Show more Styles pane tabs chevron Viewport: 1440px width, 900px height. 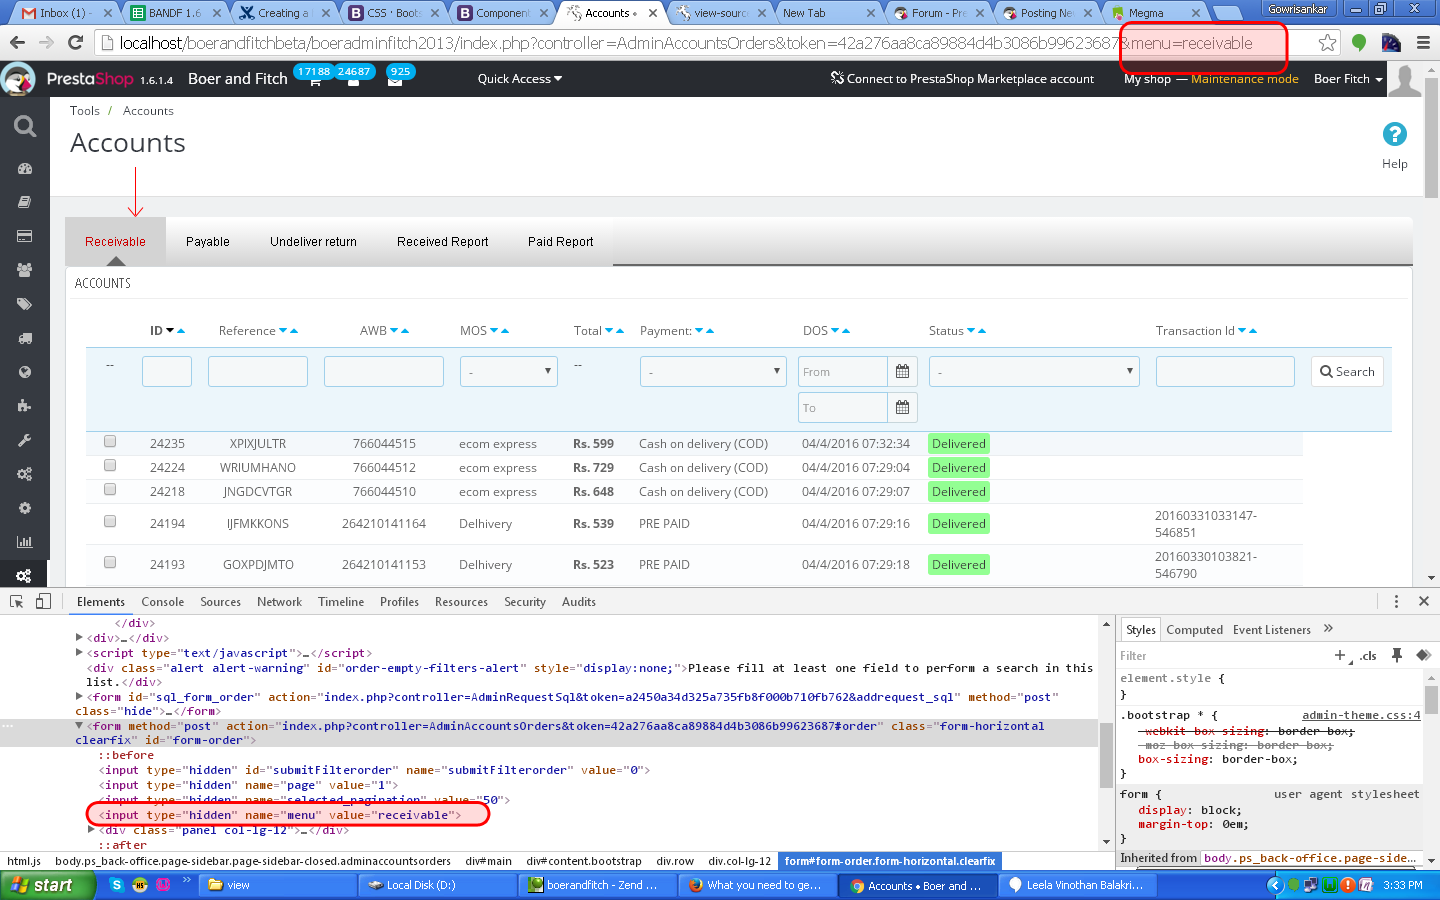point(1328,629)
